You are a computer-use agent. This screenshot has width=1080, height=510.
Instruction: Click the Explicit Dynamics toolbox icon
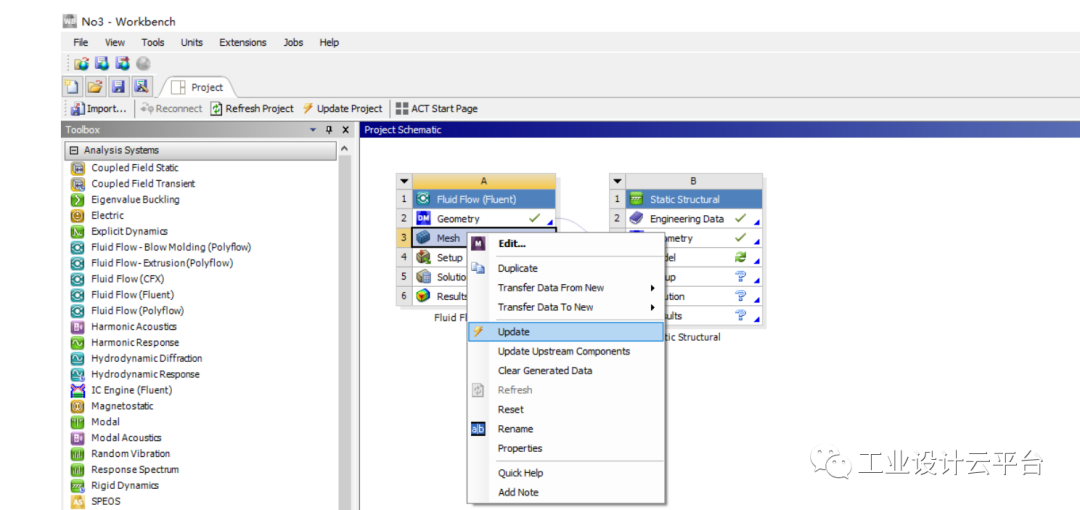(78, 231)
